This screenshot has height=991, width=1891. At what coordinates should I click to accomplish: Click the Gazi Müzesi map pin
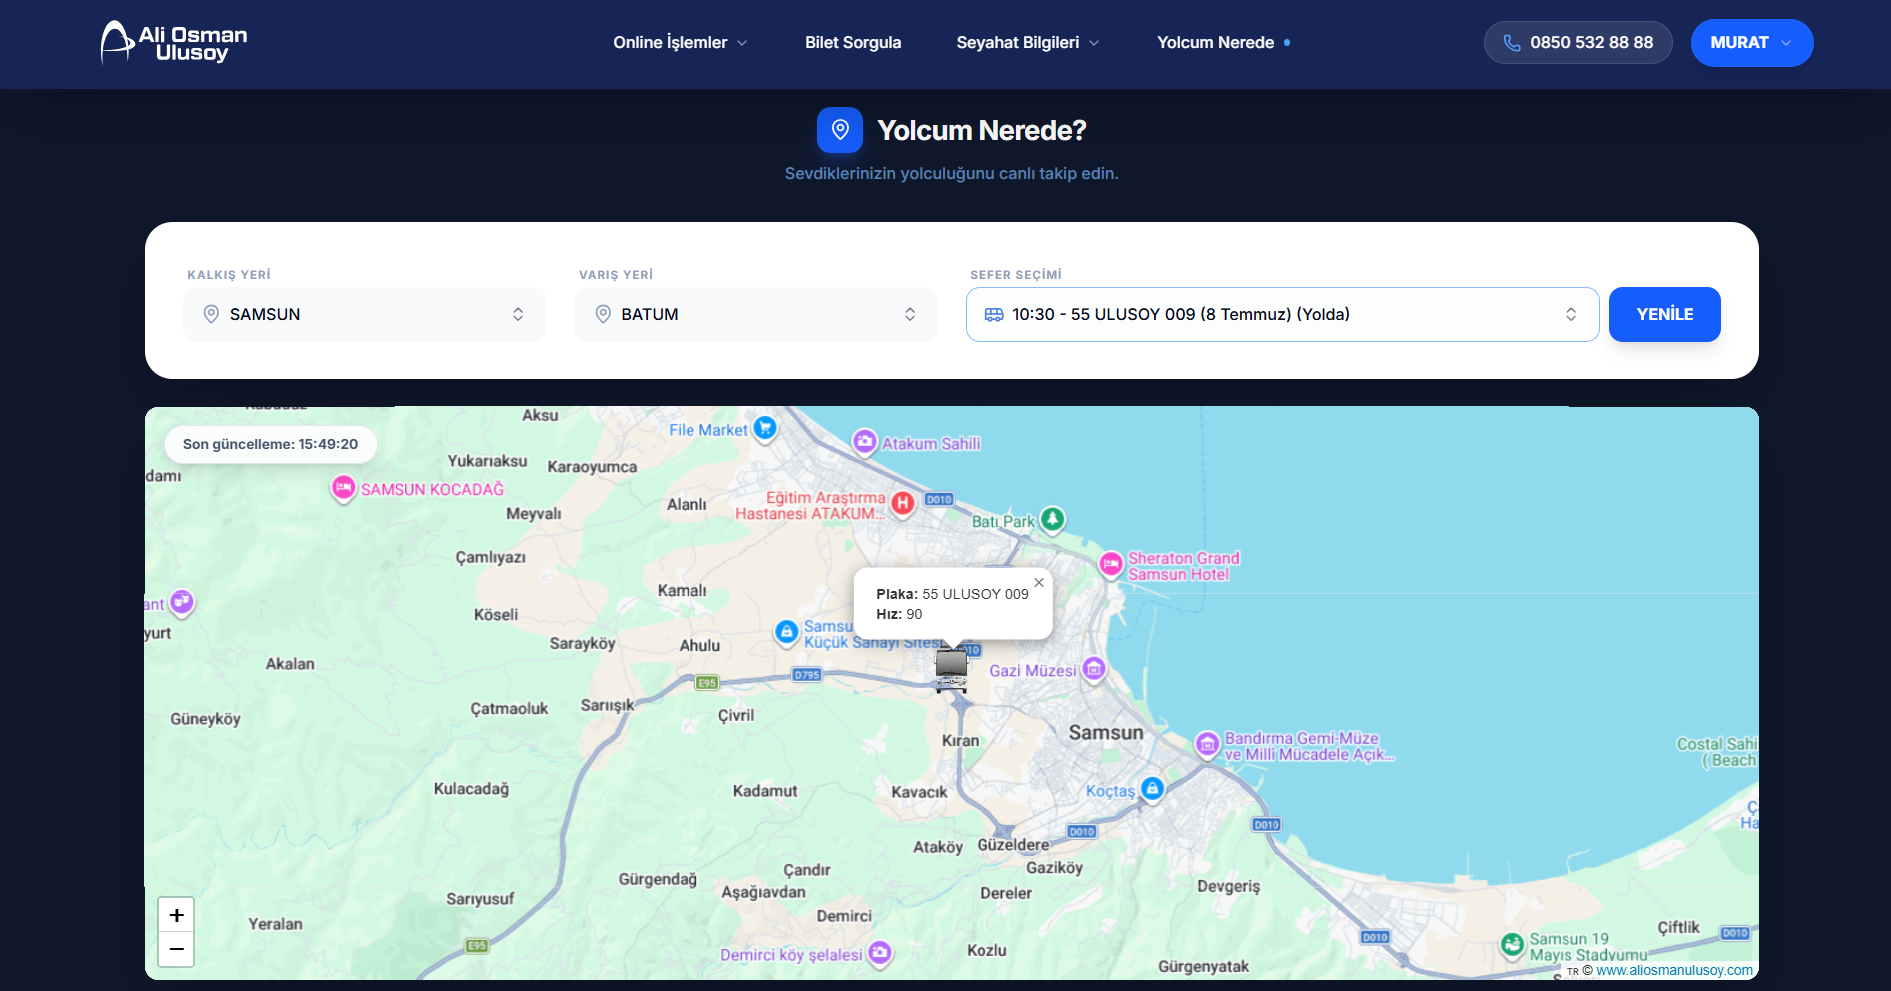1094,668
